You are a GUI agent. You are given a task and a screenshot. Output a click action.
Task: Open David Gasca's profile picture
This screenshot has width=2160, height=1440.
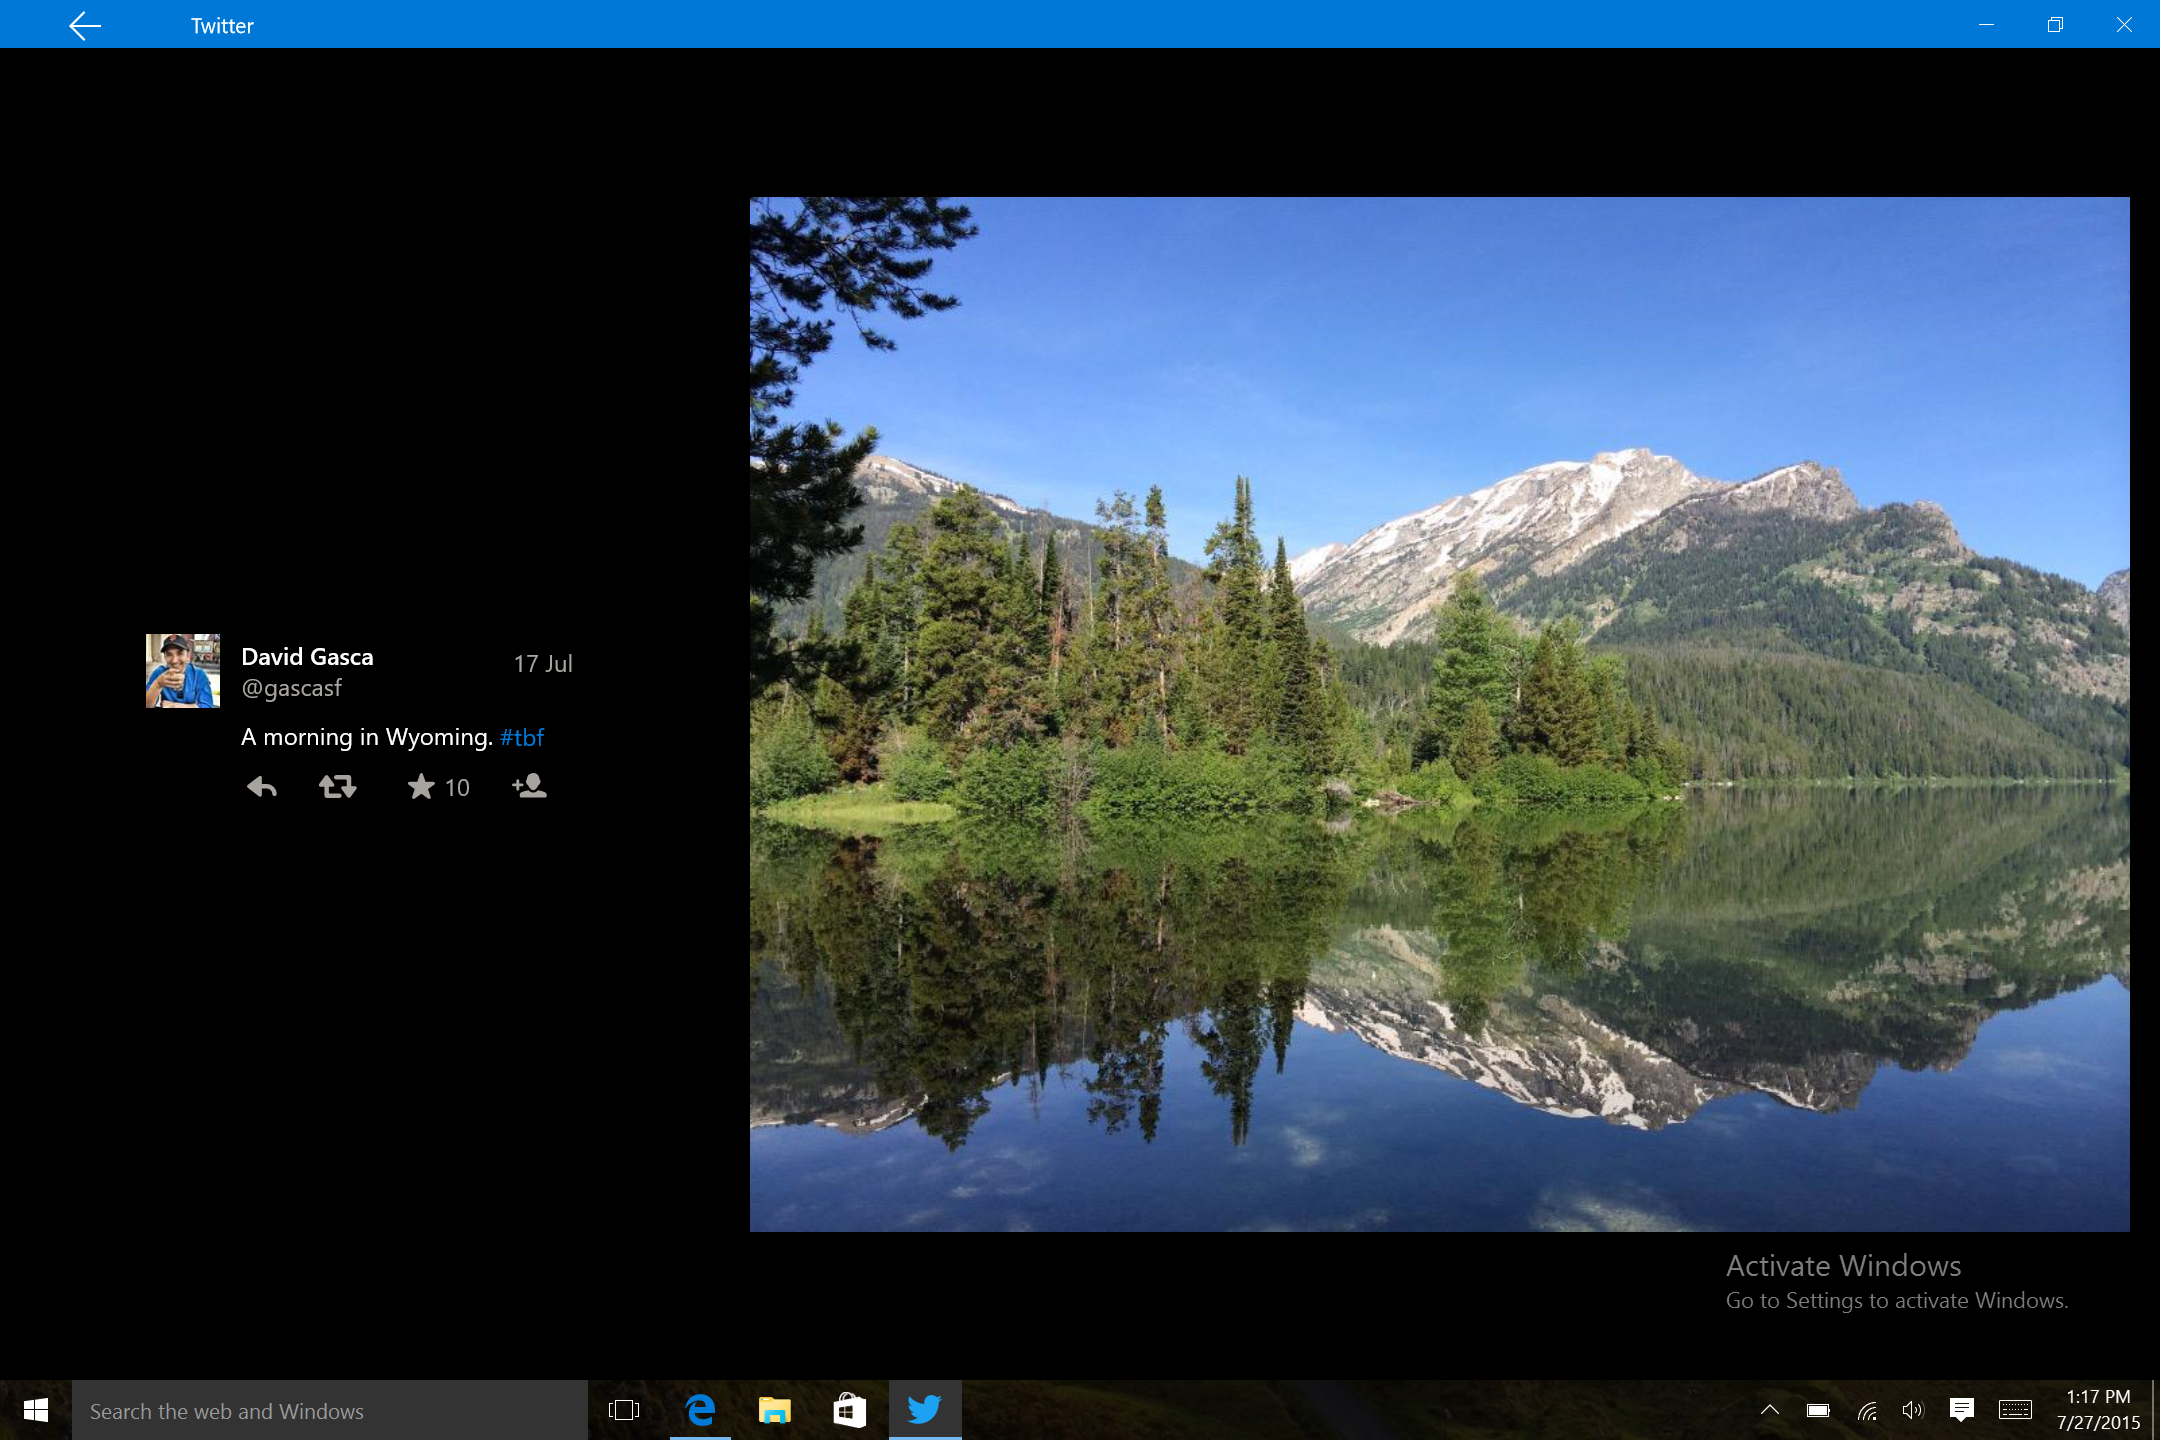coord(183,670)
